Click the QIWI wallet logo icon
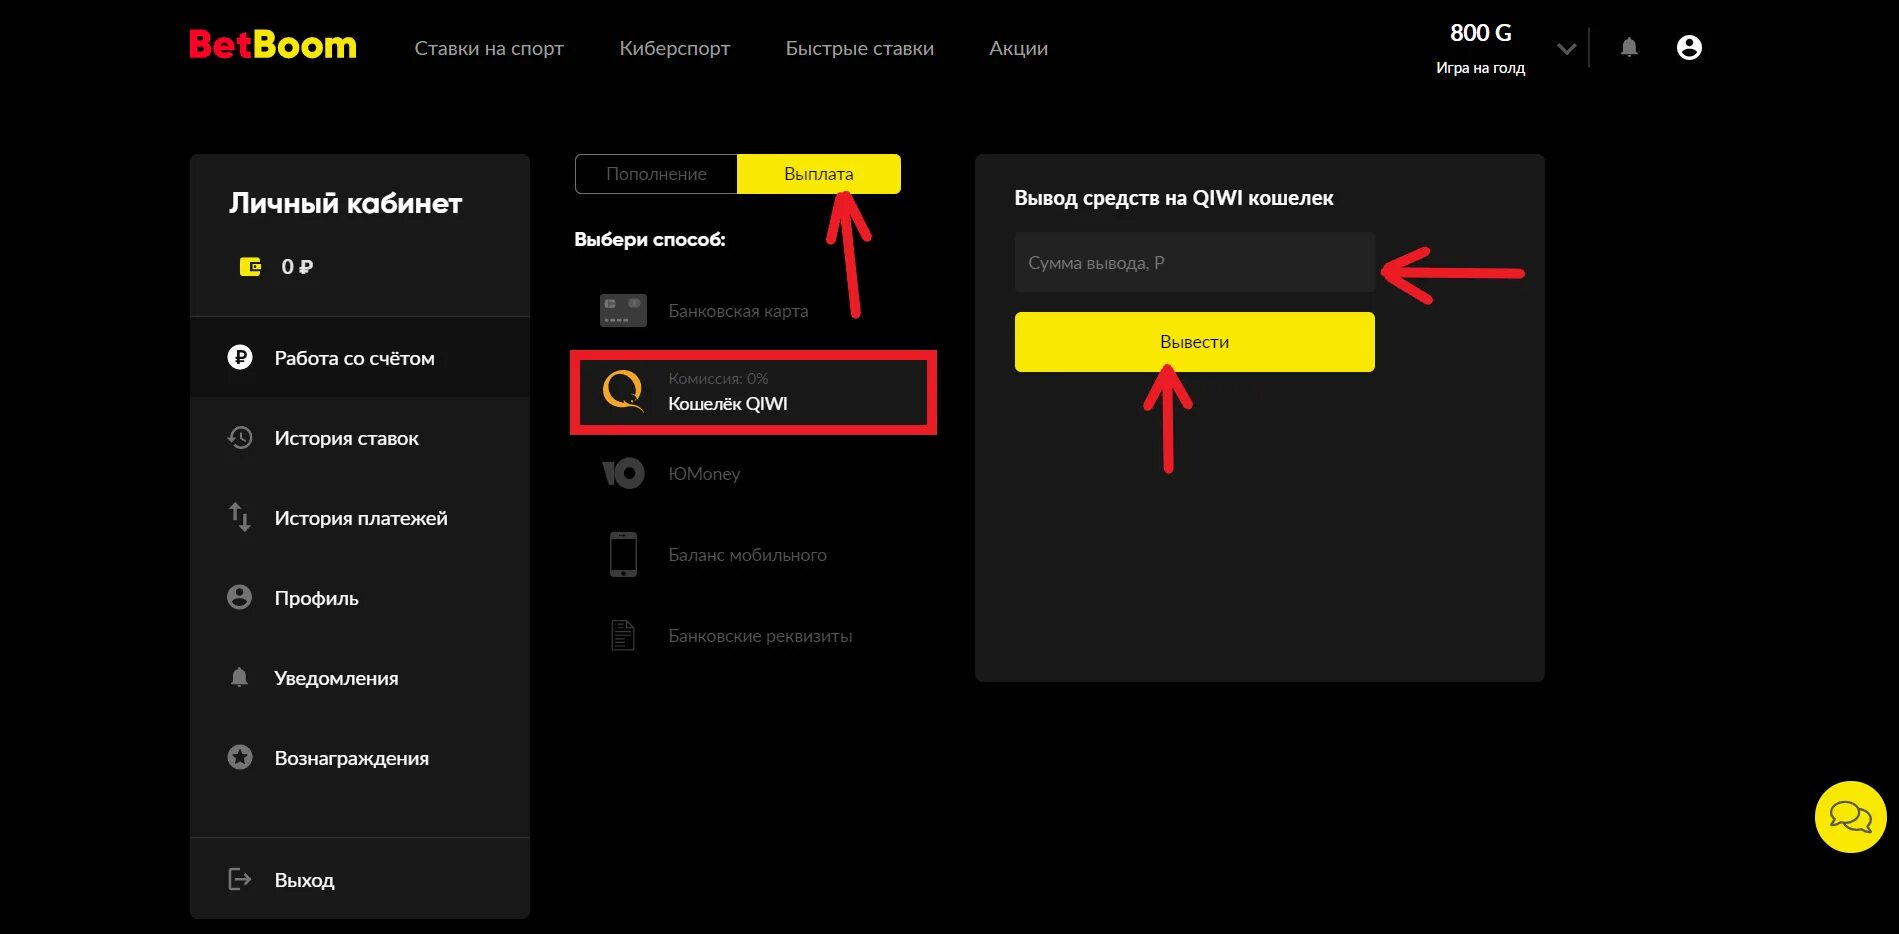 (x=623, y=391)
